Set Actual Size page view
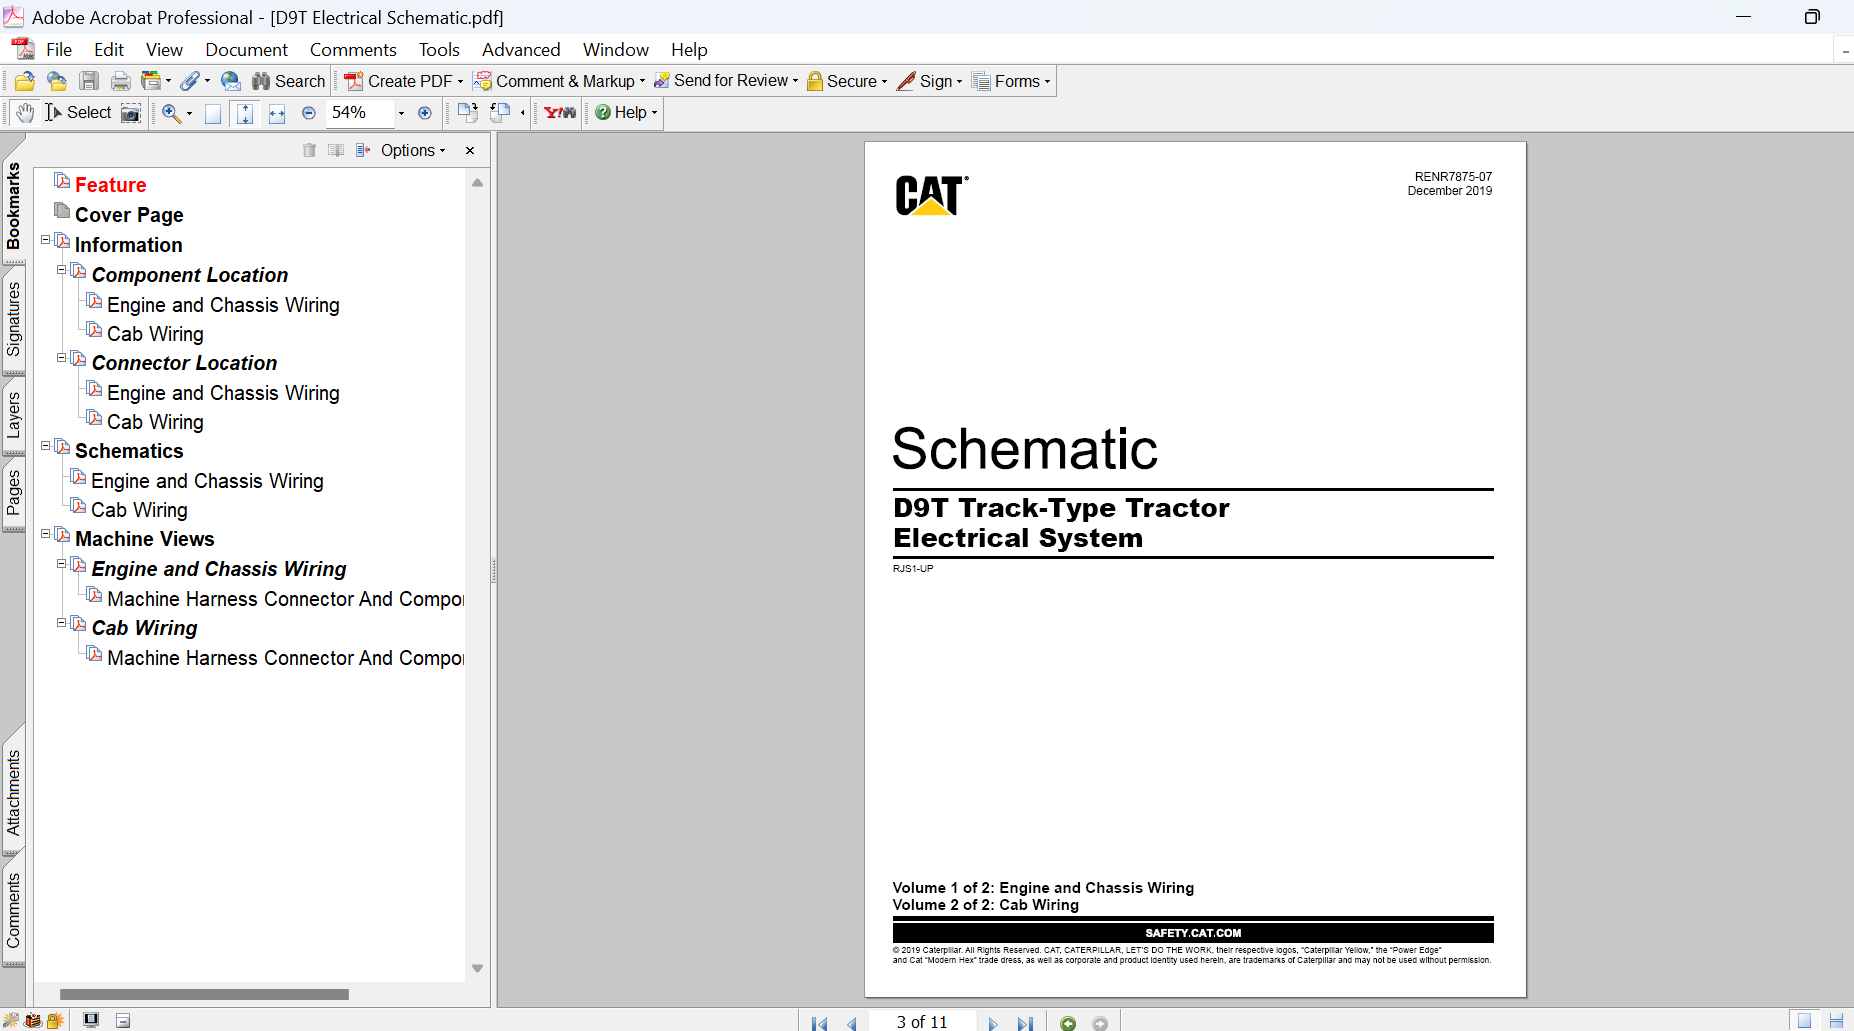1854x1031 pixels. click(213, 113)
